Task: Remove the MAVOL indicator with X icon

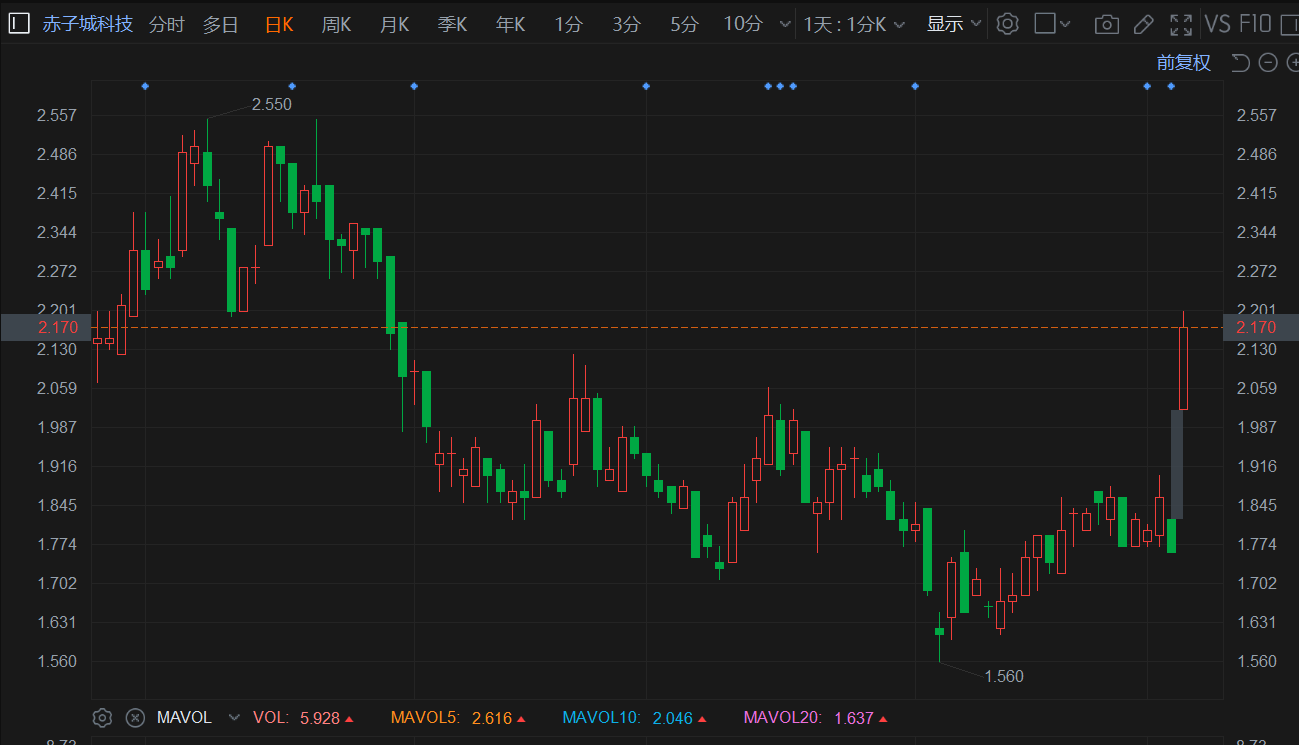Action: [135, 717]
